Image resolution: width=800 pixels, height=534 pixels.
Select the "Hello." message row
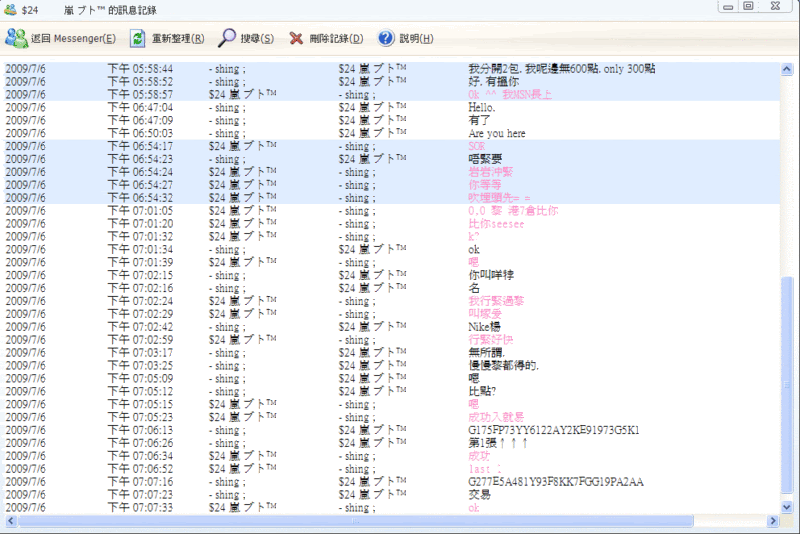coord(482,107)
